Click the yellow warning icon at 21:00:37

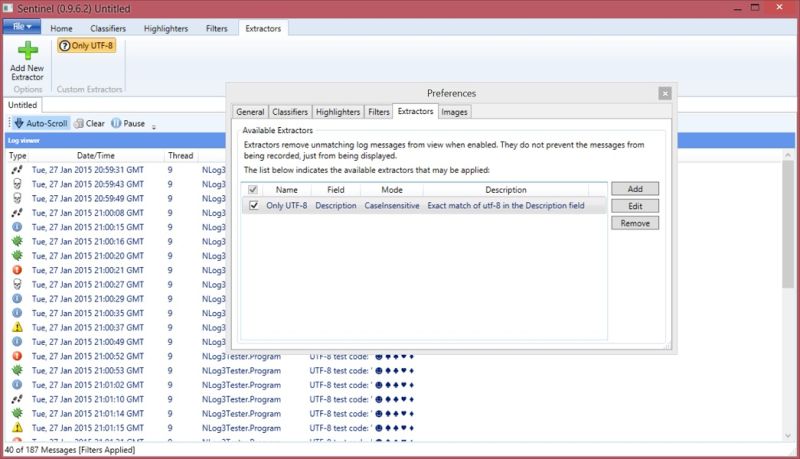click(x=17, y=327)
